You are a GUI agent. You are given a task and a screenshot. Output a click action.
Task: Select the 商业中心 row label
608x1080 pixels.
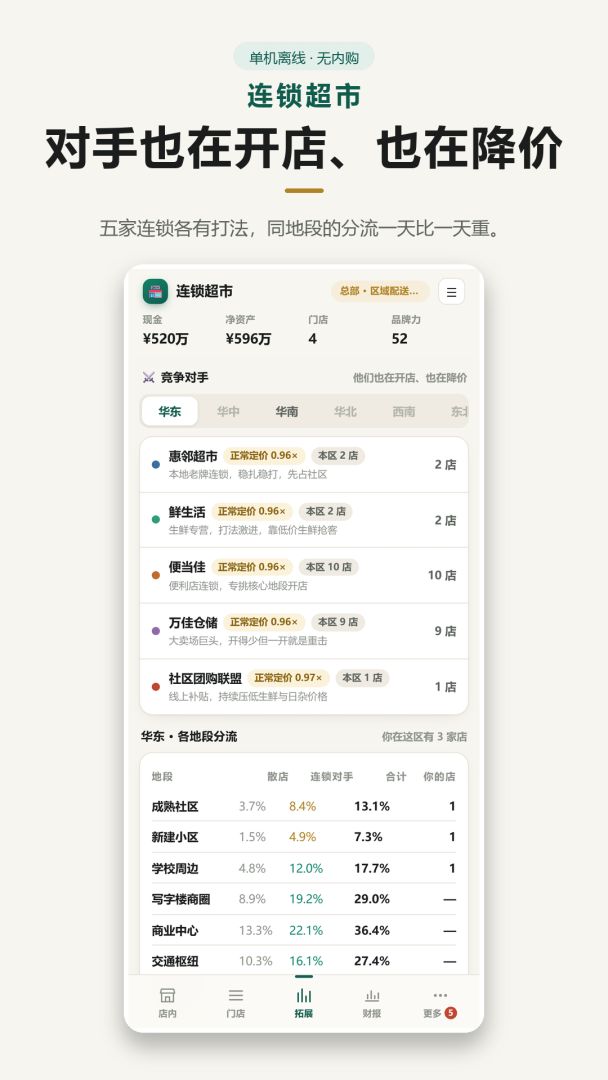[175, 931]
